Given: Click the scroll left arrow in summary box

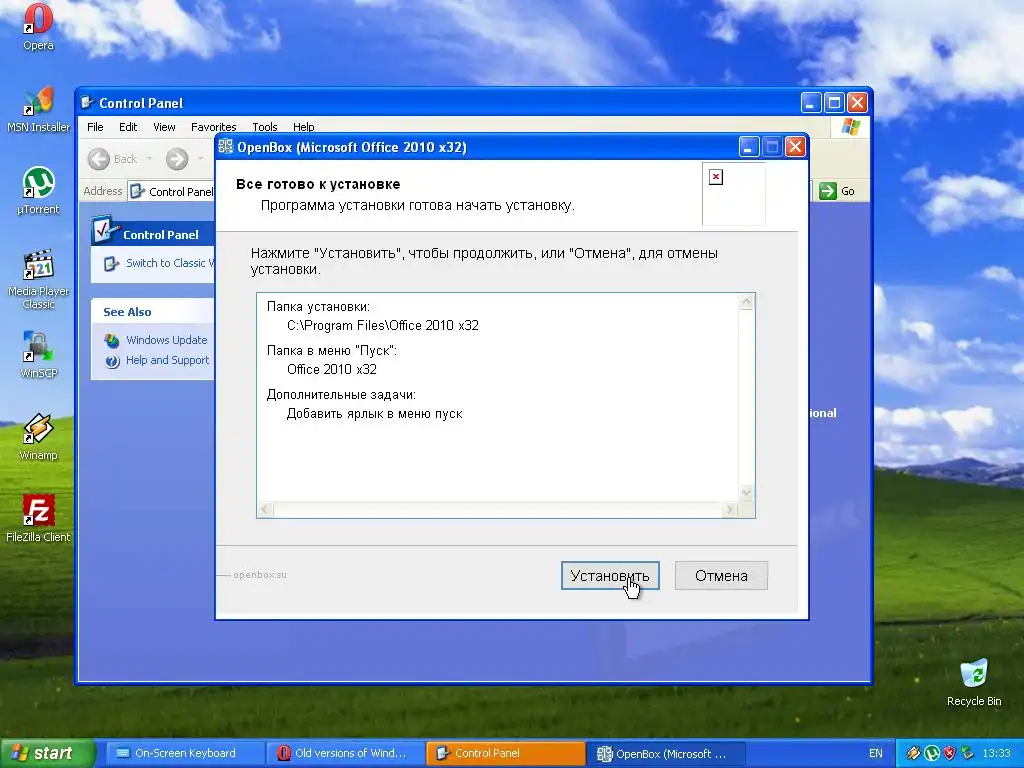Looking at the screenshot, I should coord(265,509).
